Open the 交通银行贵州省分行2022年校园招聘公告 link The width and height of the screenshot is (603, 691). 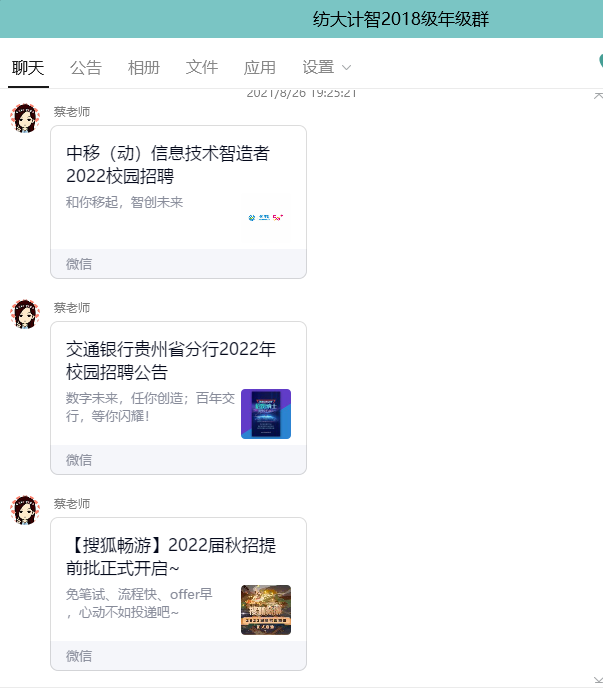pos(171,361)
